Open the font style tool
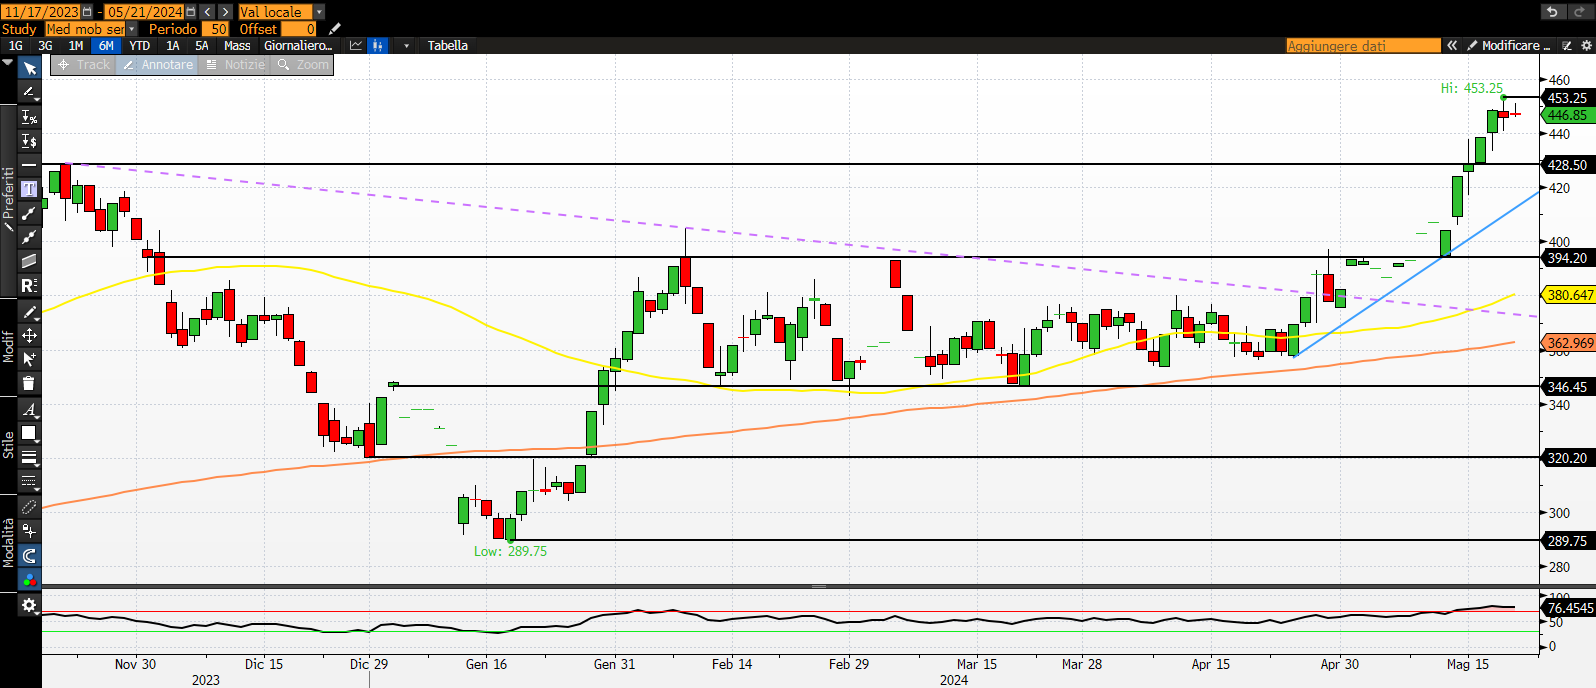1596x688 pixels. (29, 410)
